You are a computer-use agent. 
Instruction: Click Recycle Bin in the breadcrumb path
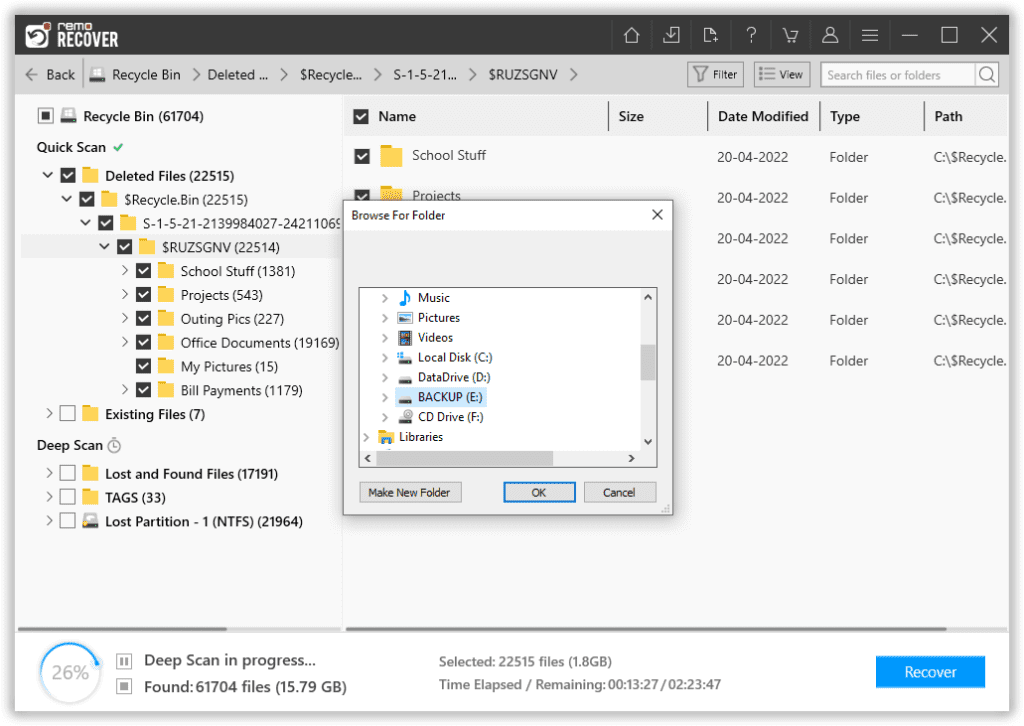coord(145,74)
